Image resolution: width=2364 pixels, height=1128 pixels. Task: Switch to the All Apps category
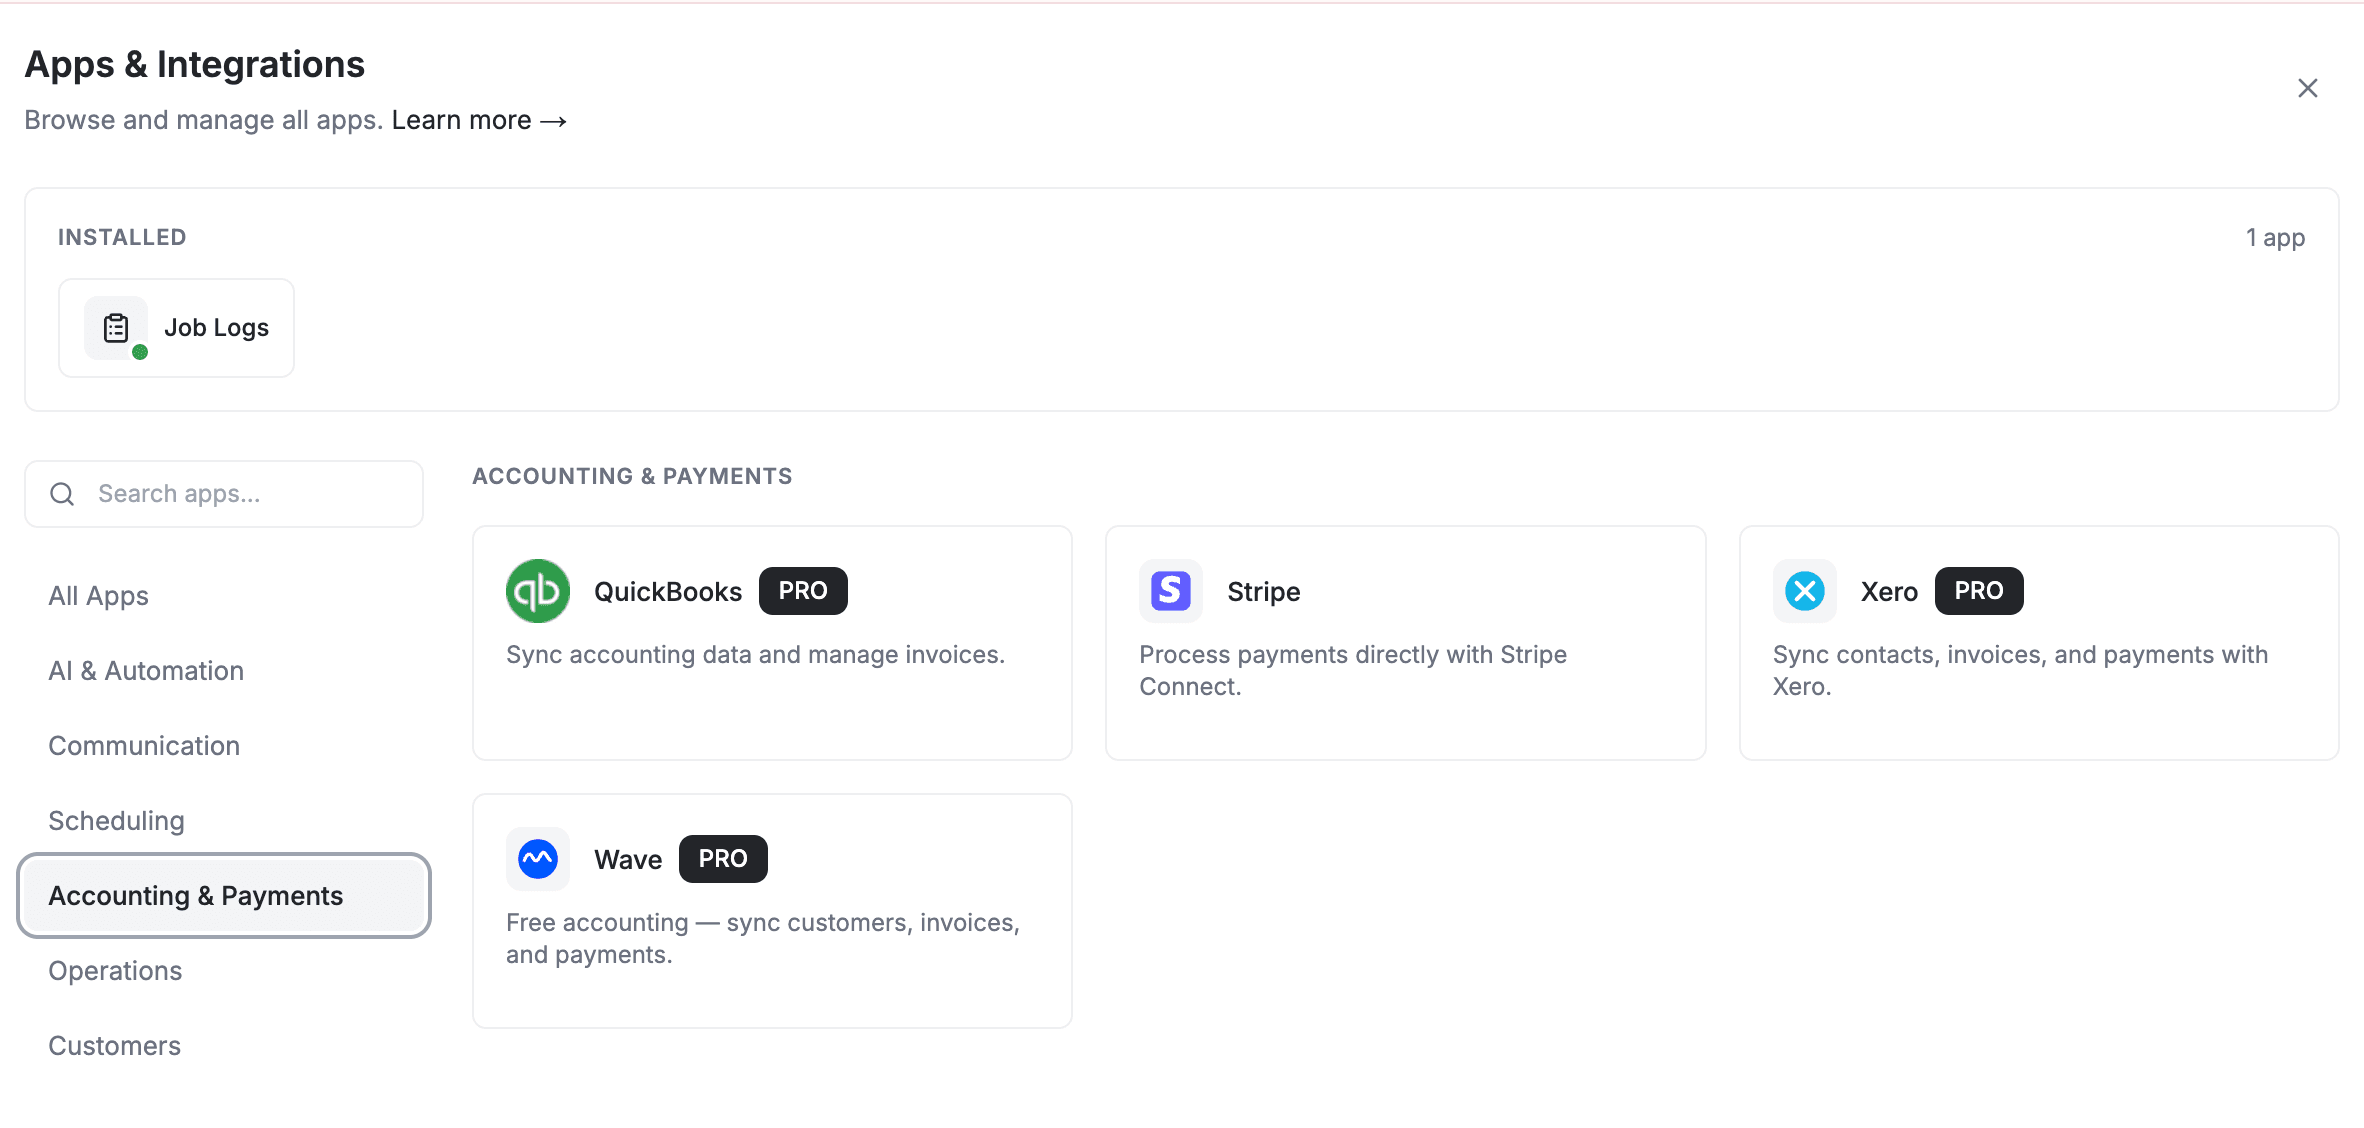(97, 595)
